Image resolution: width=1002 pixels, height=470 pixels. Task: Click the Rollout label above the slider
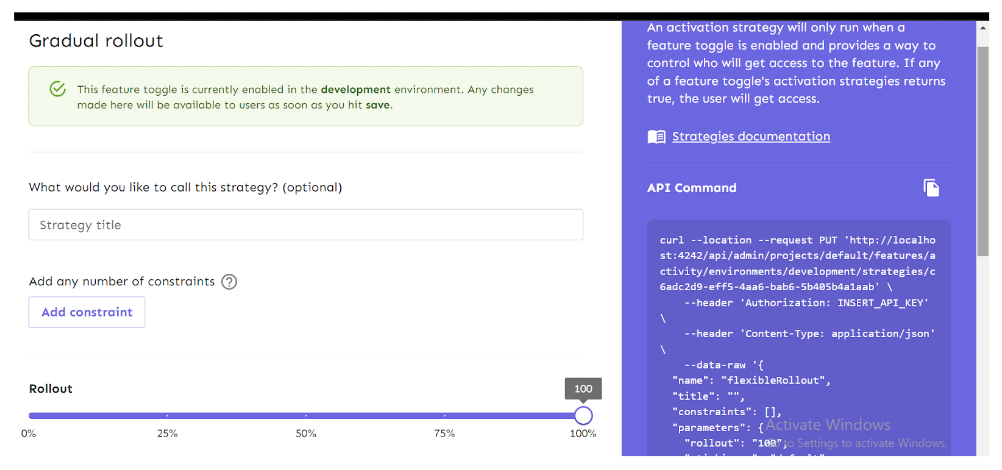(x=51, y=389)
